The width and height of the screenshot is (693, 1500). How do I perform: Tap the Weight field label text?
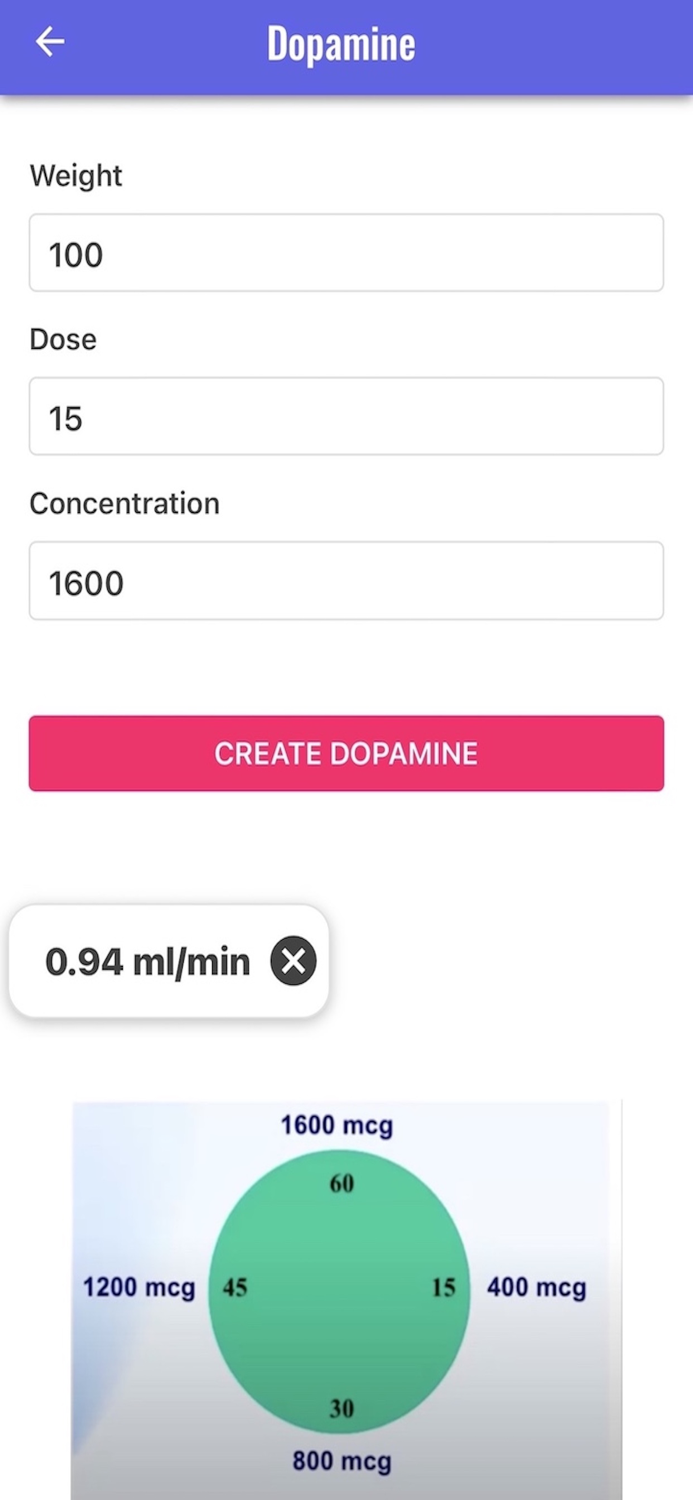click(76, 176)
